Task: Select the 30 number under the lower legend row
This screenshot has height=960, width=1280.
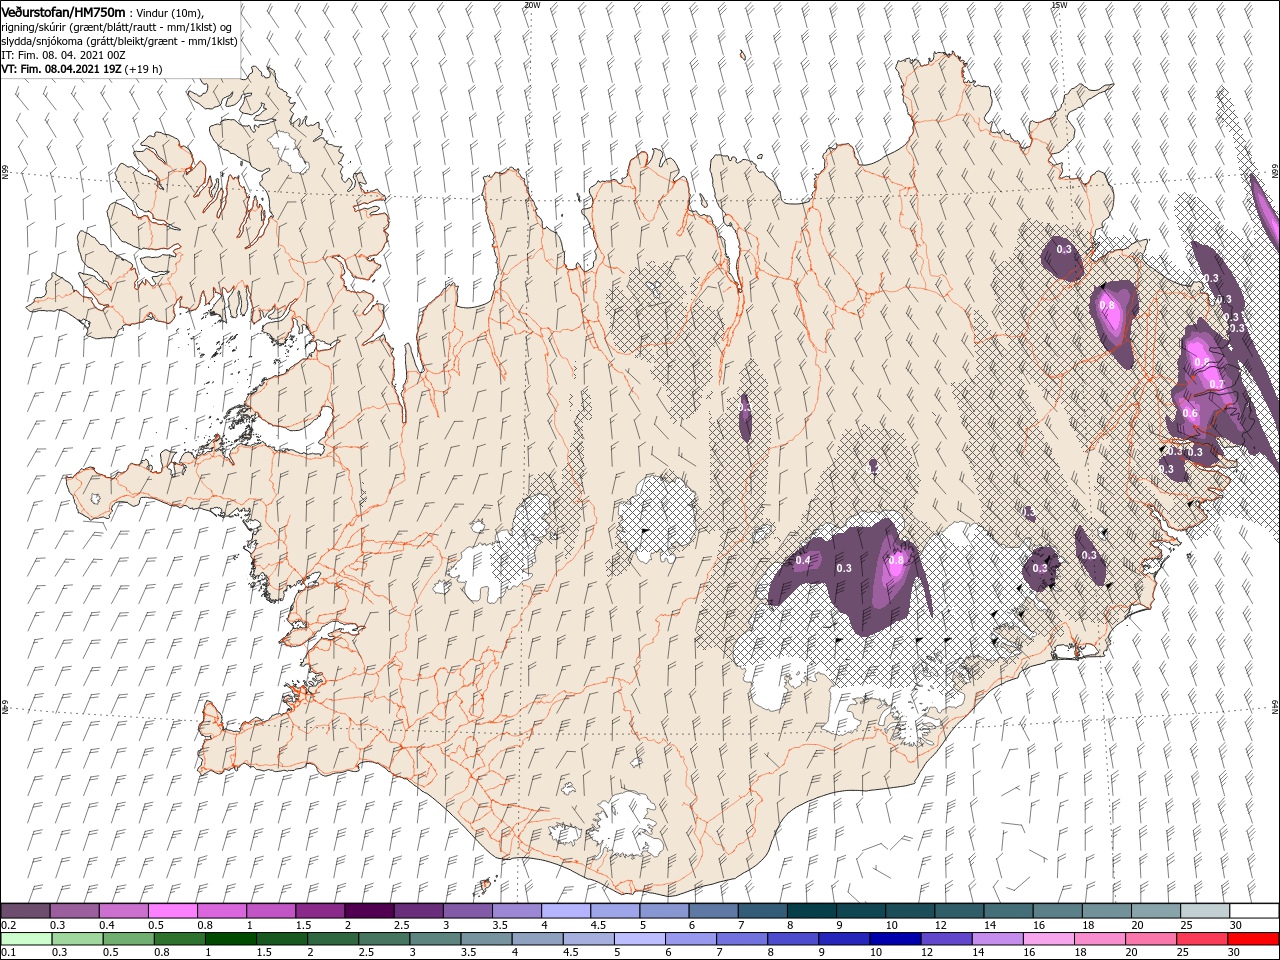Action: pos(1236,953)
